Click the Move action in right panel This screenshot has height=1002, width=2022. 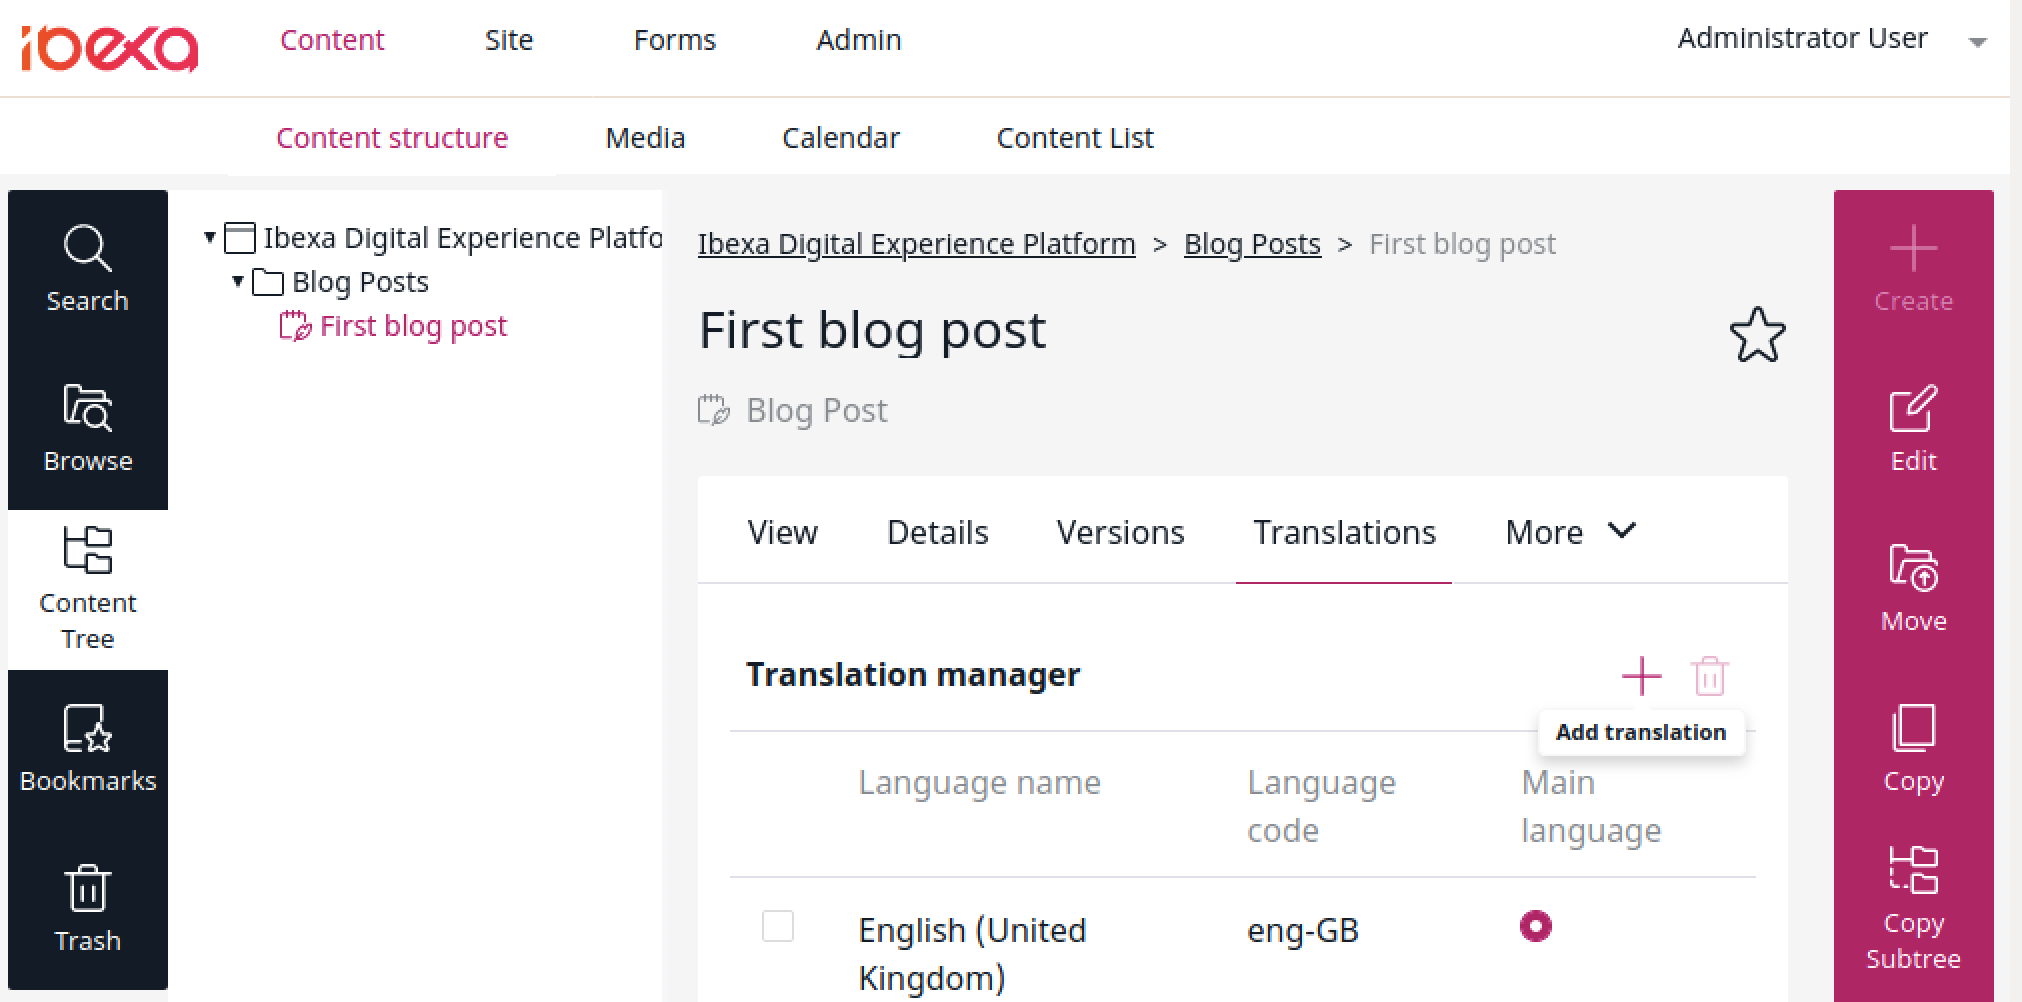pyautogui.click(x=1913, y=590)
